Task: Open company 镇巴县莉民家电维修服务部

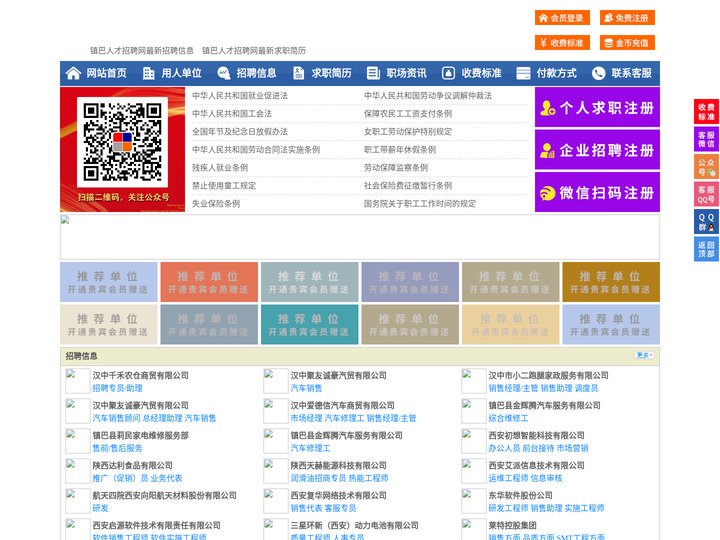Action: point(141,435)
